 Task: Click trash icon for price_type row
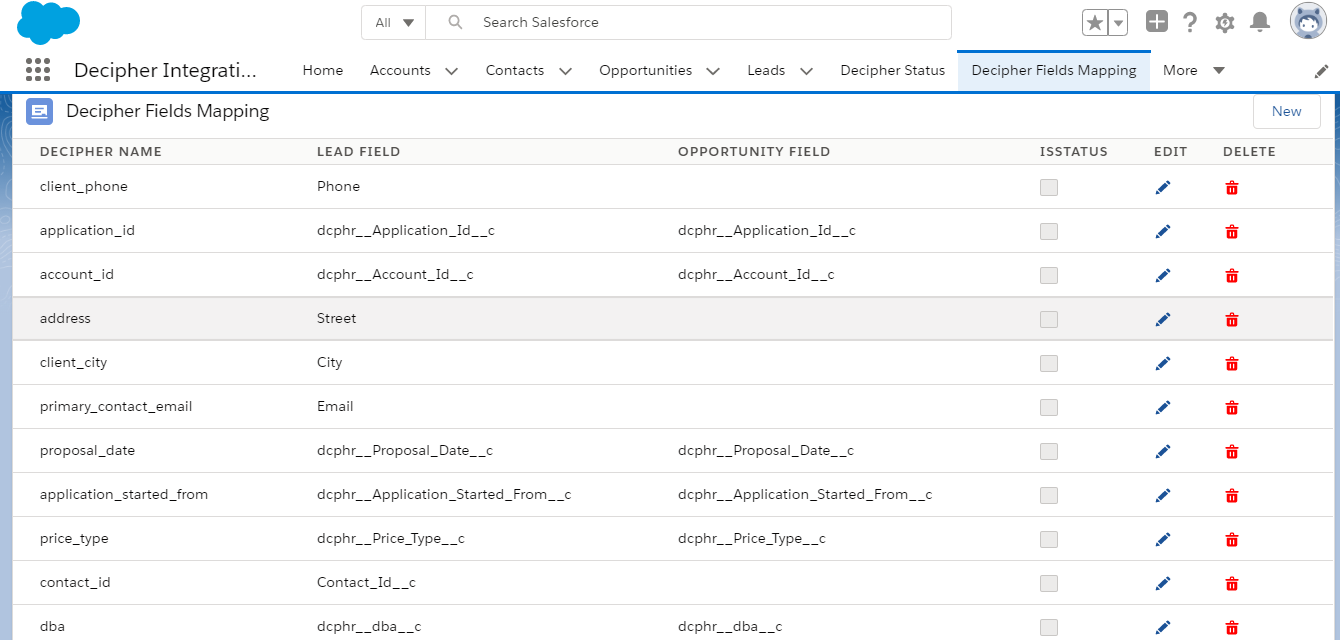point(1232,540)
